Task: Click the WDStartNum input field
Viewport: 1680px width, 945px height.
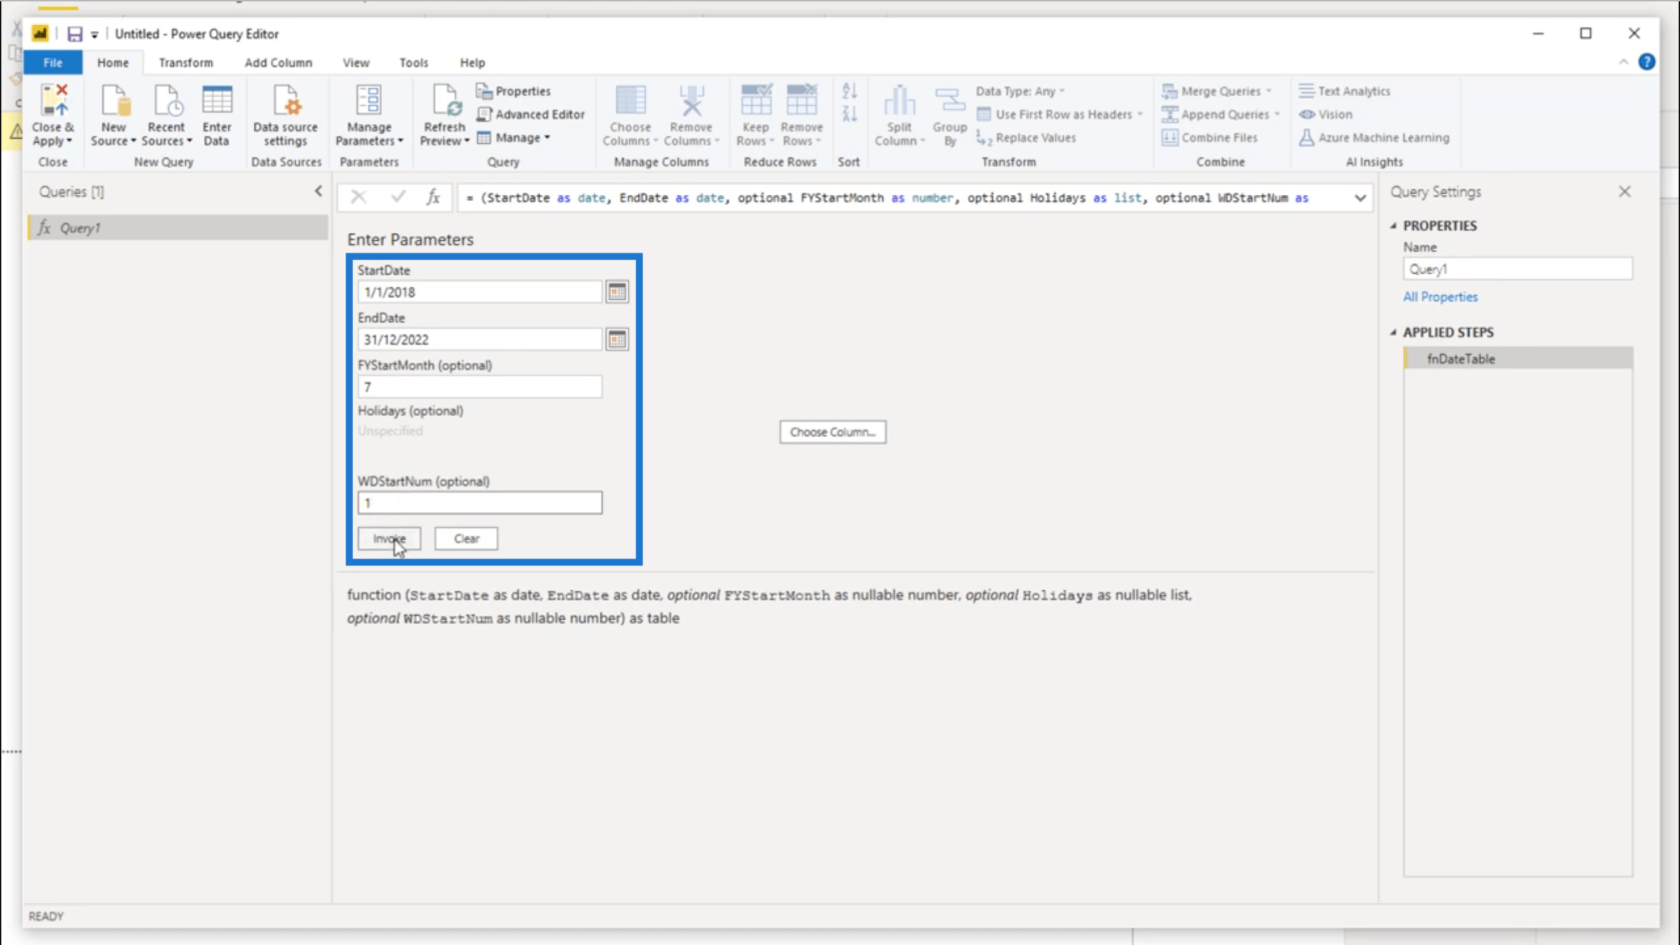Action: (480, 503)
